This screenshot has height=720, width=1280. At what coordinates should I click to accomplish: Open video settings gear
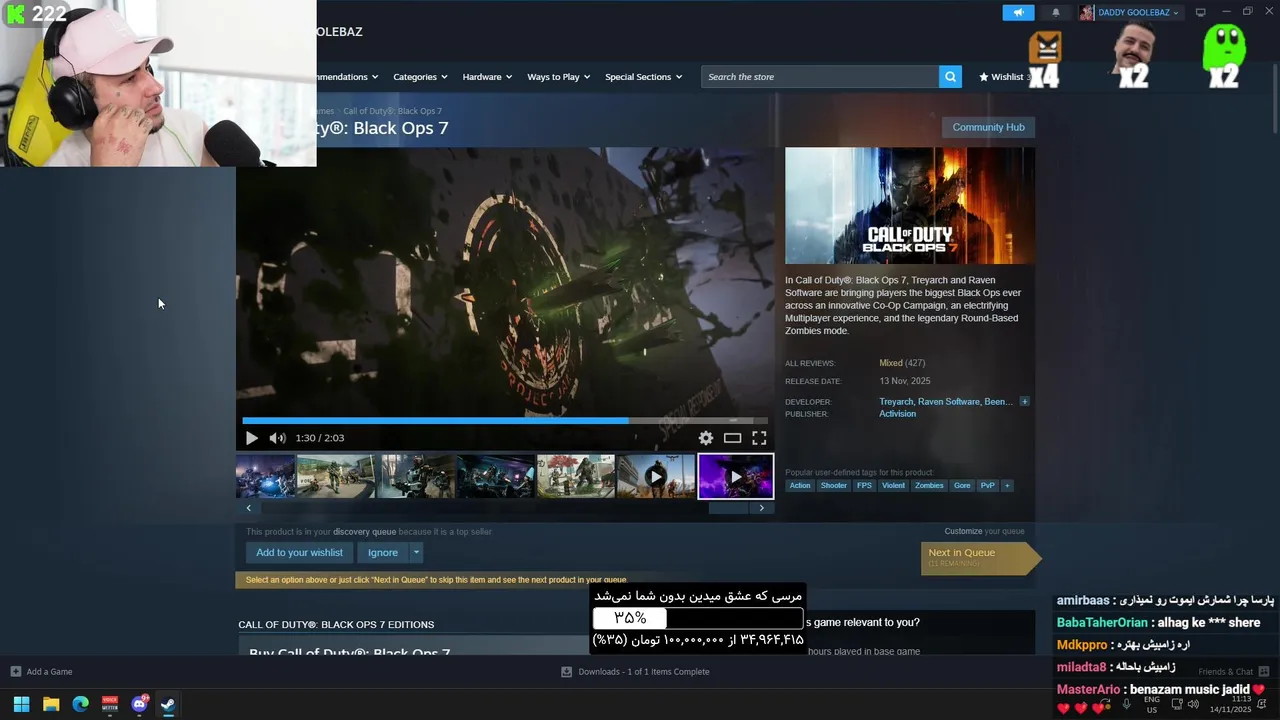706,438
